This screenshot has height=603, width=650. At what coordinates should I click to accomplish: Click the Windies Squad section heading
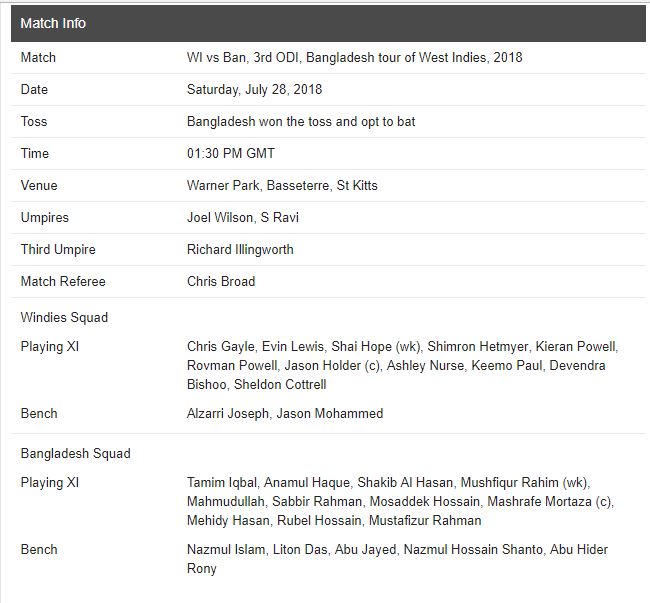64,318
